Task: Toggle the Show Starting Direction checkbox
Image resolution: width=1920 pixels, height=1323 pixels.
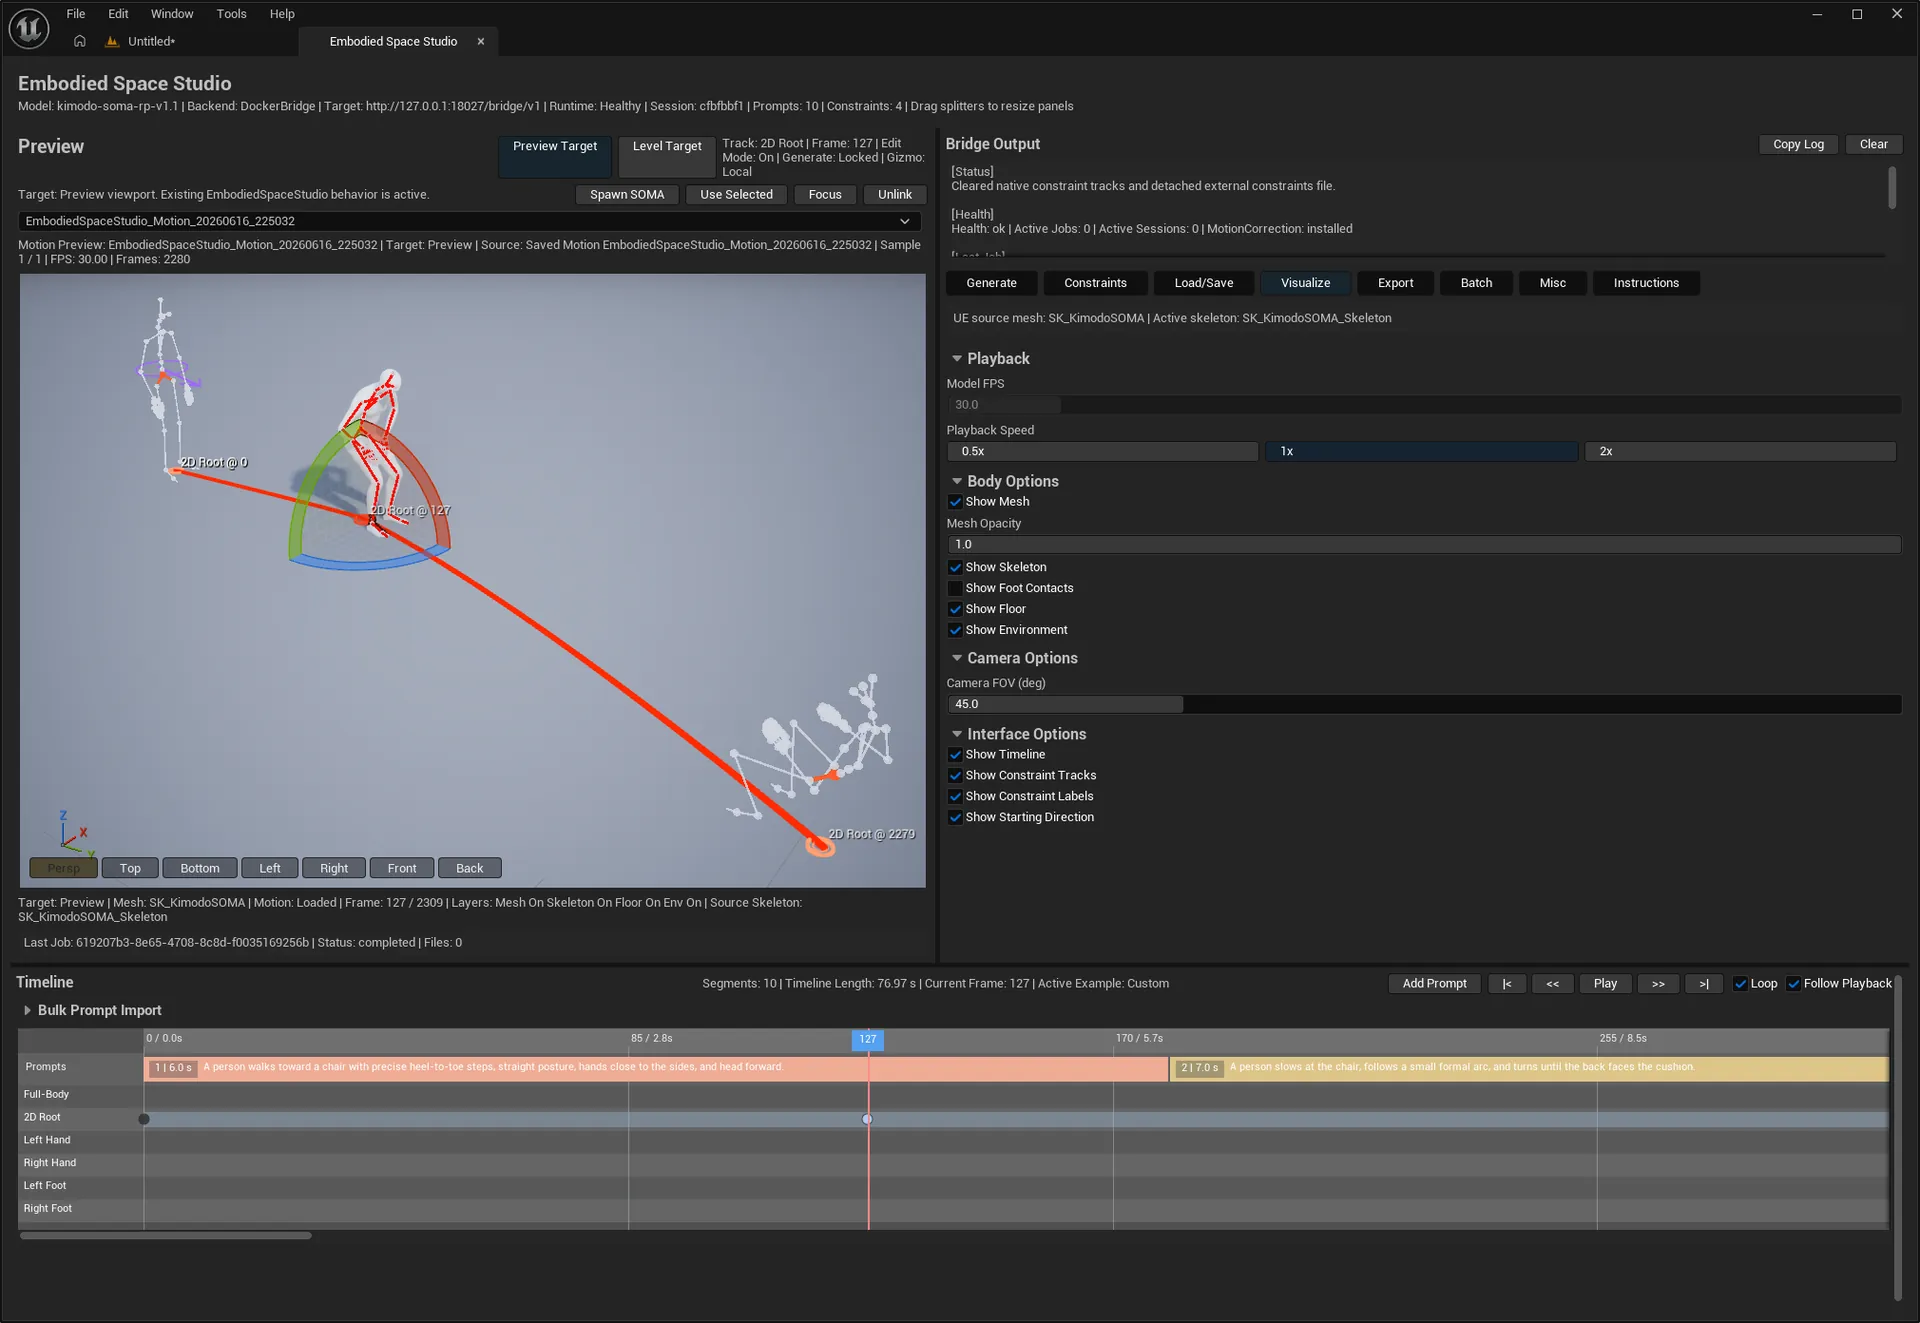Action: (955, 818)
